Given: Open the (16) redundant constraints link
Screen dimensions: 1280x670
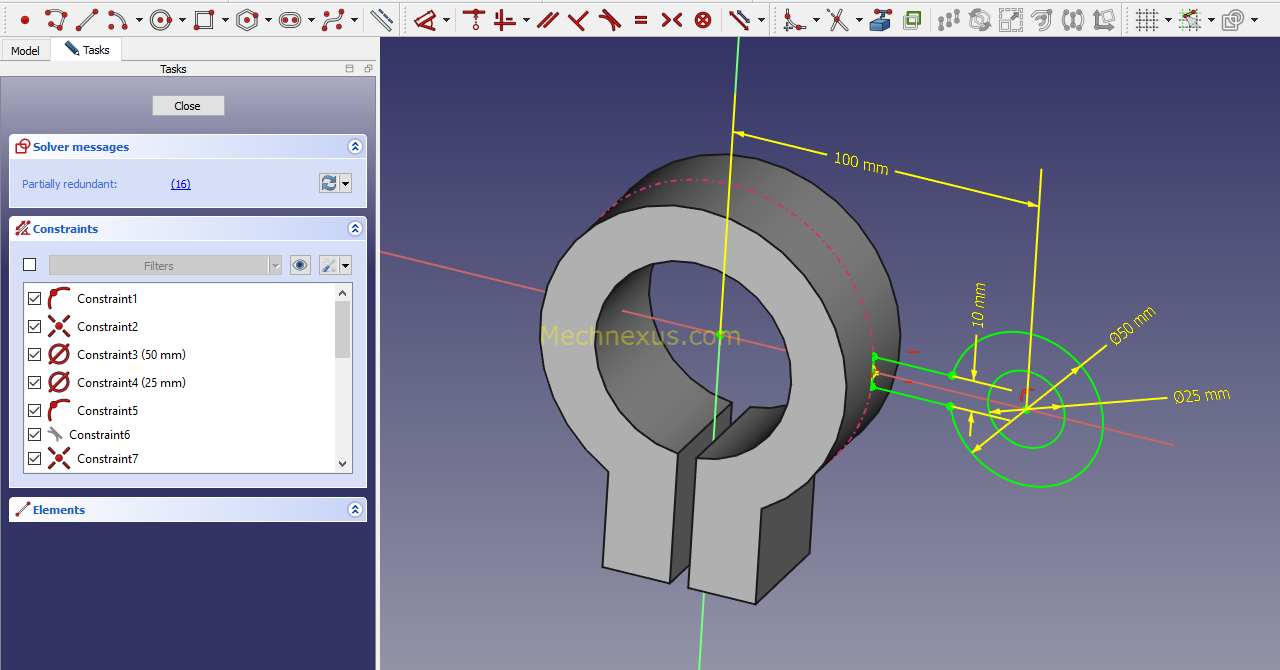Looking at the screenshot, I should click(180, 183).
